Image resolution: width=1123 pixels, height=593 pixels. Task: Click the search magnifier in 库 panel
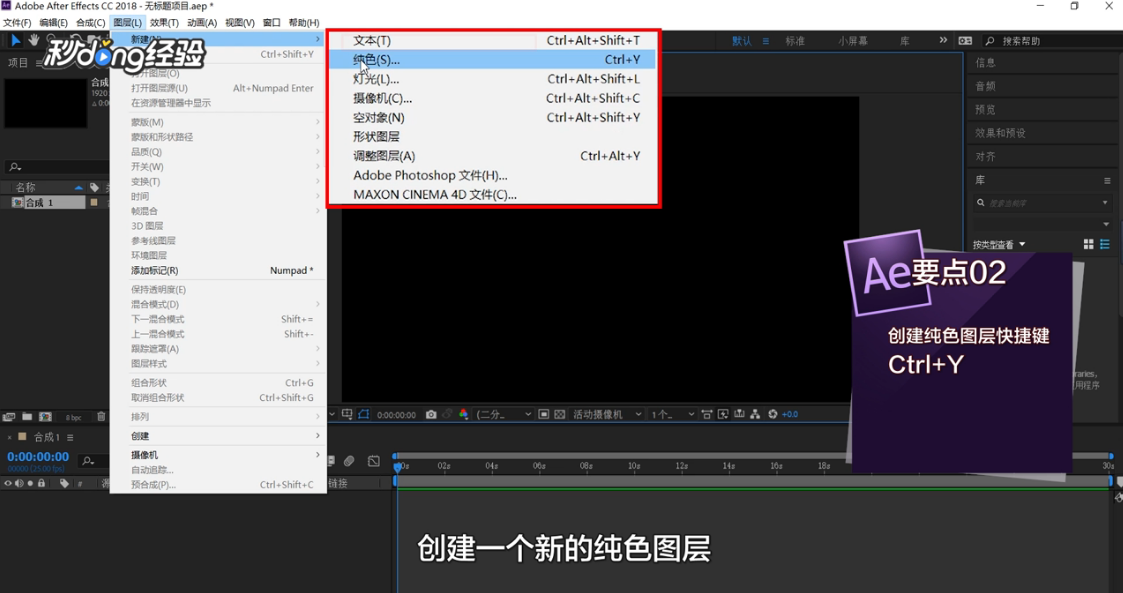980,203
